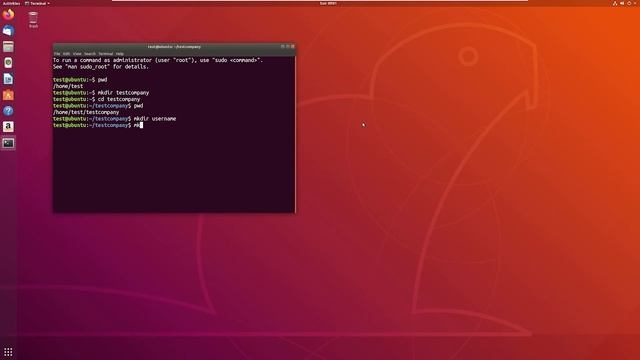Minimize the Terminal window

point(282,47)
